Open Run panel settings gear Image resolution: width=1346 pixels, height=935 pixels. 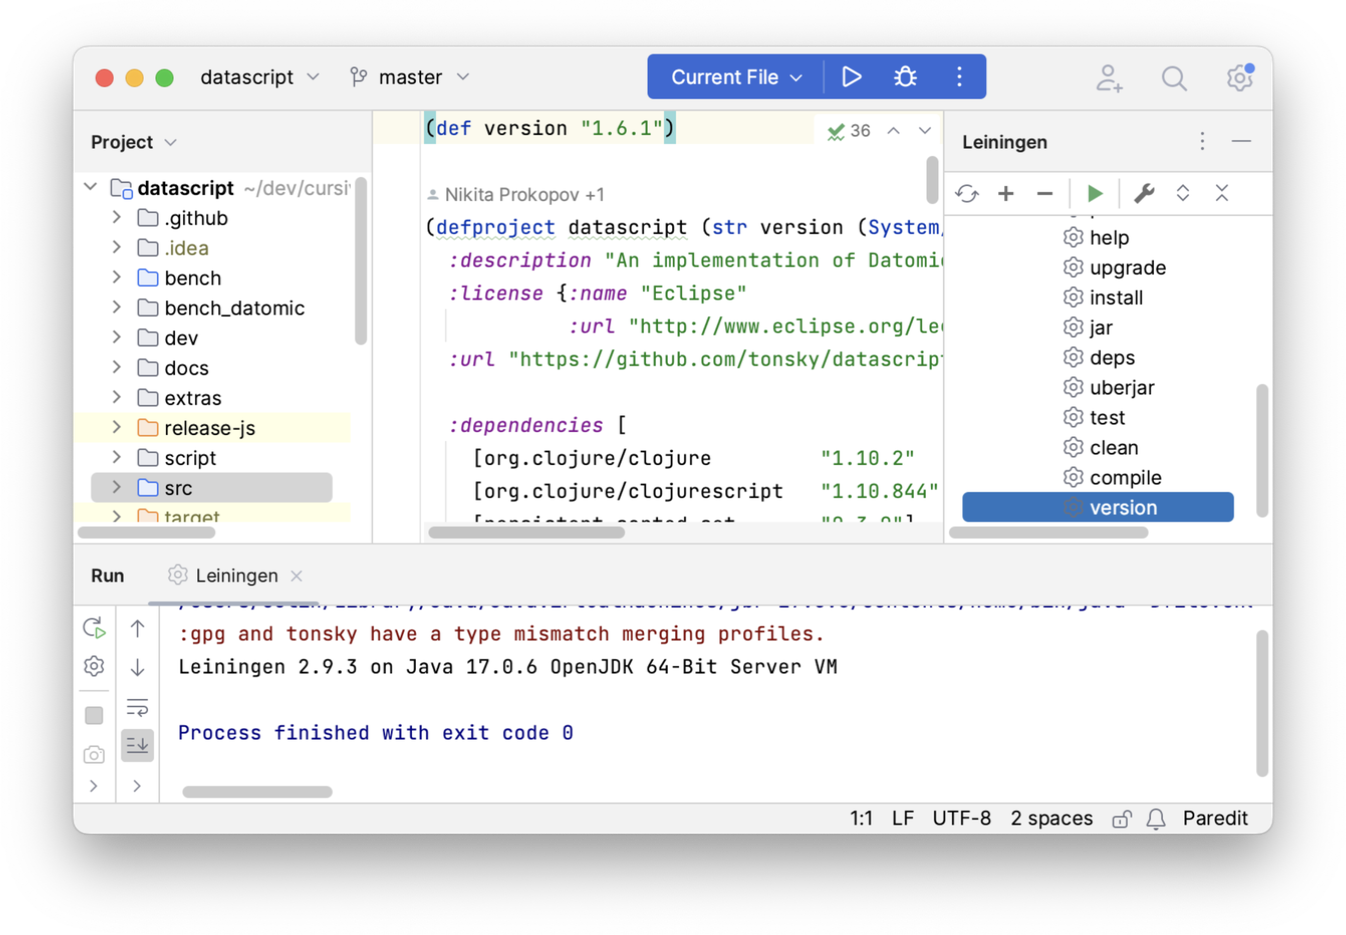coord(94,666)
